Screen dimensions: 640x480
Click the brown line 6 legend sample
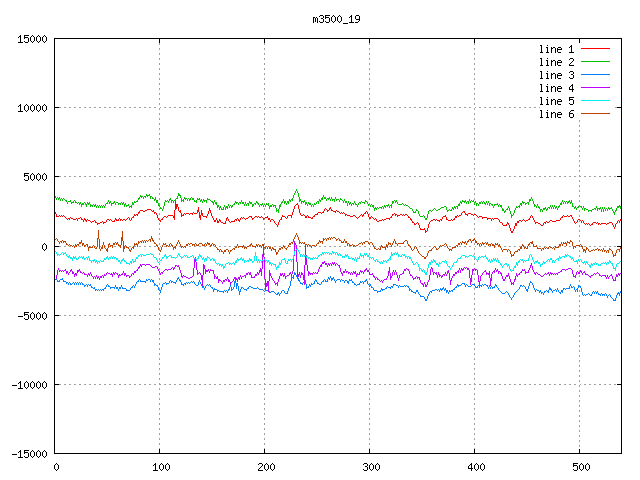[x=596, y=114]
